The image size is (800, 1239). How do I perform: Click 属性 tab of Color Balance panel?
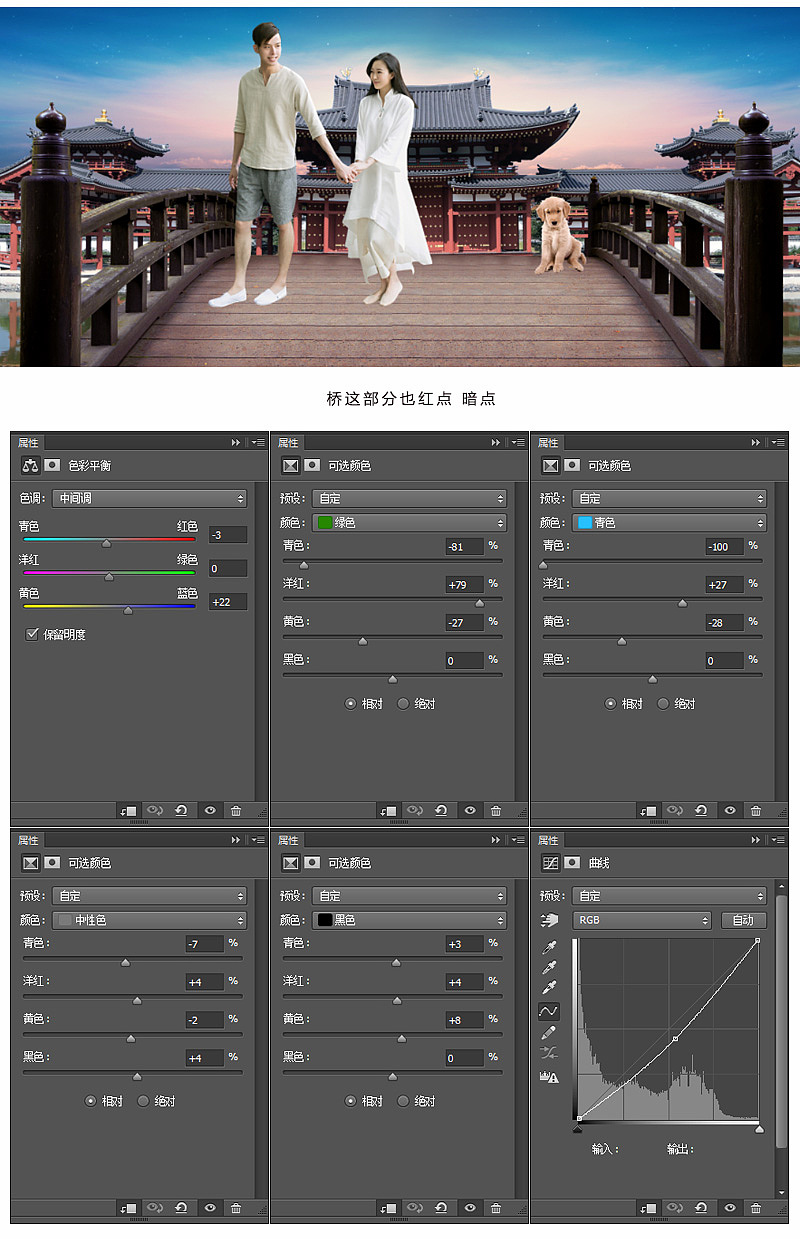28,442
